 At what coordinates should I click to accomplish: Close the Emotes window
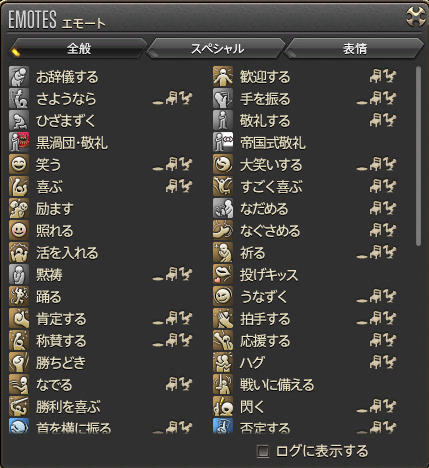(x=415, y=16)
